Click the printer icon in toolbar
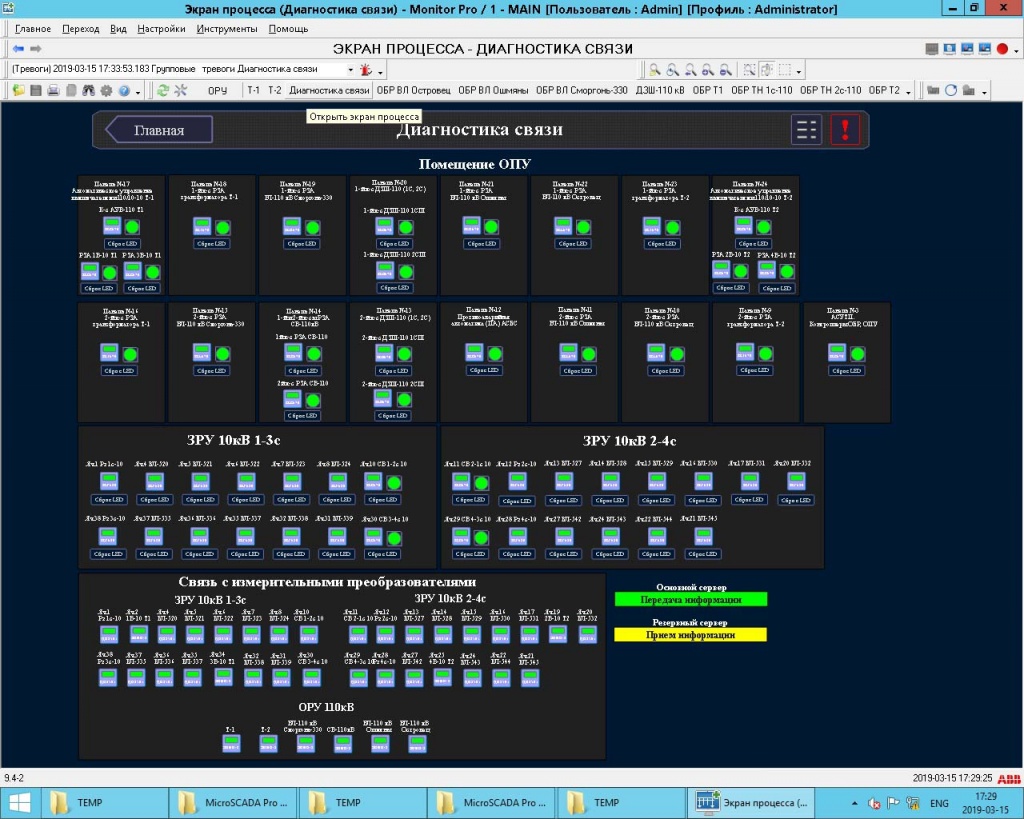 point(53,90)
